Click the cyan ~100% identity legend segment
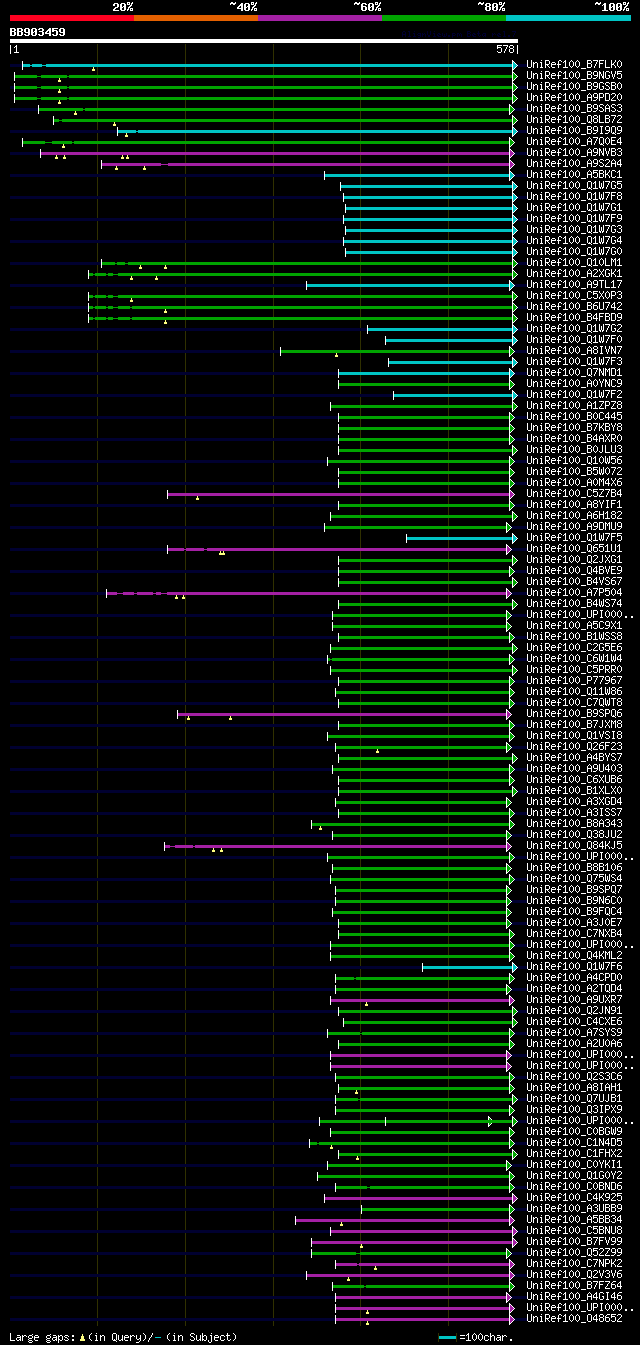Image resolution: width=640 pixels, height=1345 pixels. (x=568, y=17)
